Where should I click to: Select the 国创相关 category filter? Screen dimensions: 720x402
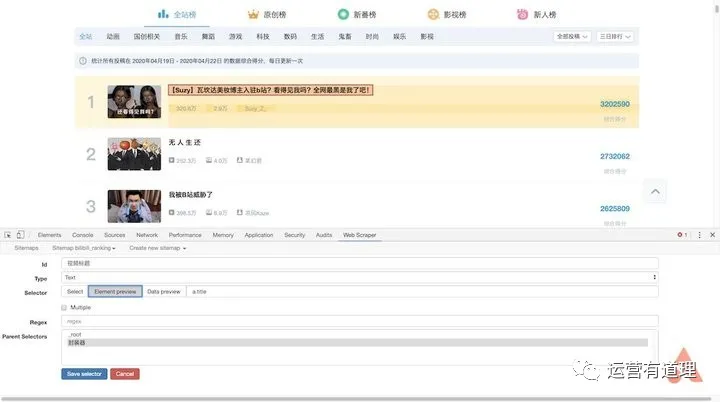coord(147,36)
